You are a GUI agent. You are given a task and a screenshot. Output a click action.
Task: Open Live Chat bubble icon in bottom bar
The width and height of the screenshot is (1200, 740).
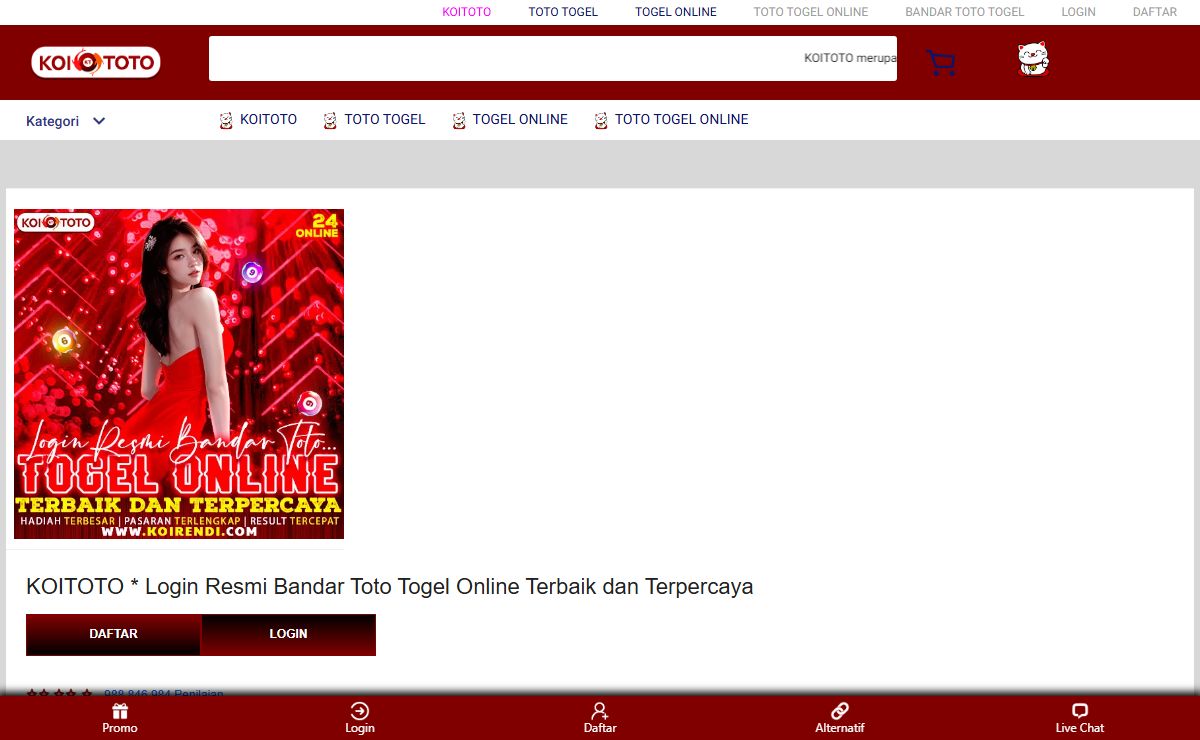tap(1080, 711)
